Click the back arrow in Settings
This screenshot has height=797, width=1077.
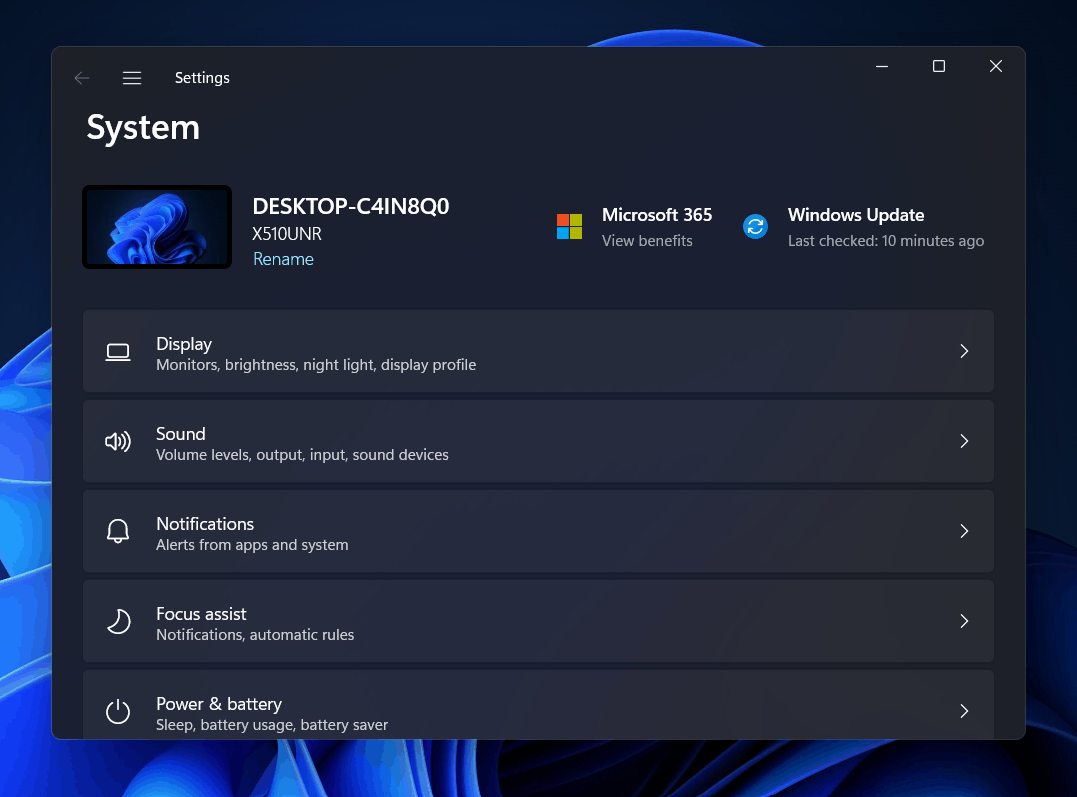pyautogui.click(x=82, y=78)
